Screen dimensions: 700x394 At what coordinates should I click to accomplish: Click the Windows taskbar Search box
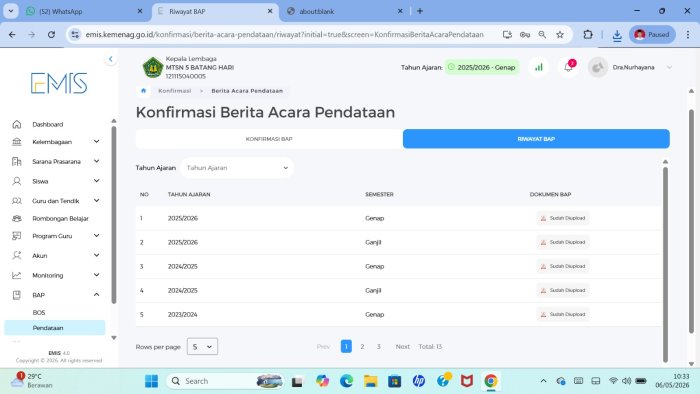[x=225, y=381]
